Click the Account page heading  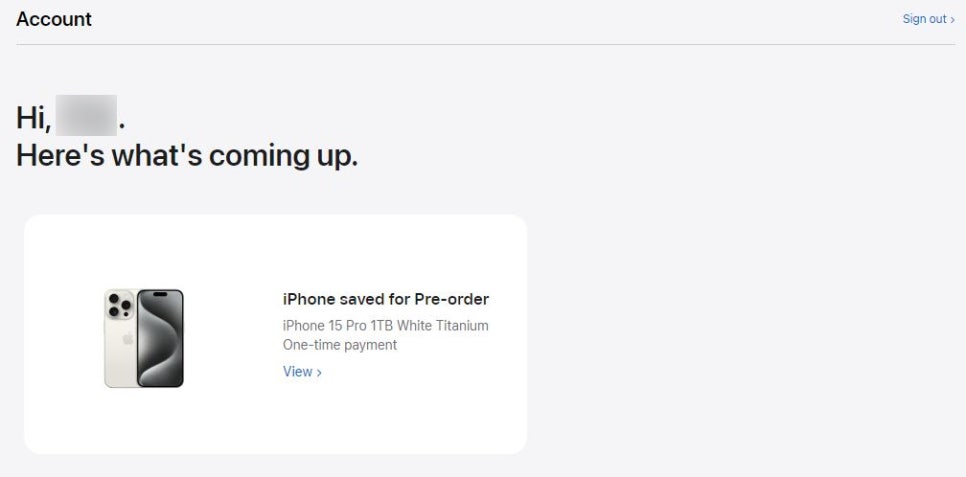[x=54, y=19]
